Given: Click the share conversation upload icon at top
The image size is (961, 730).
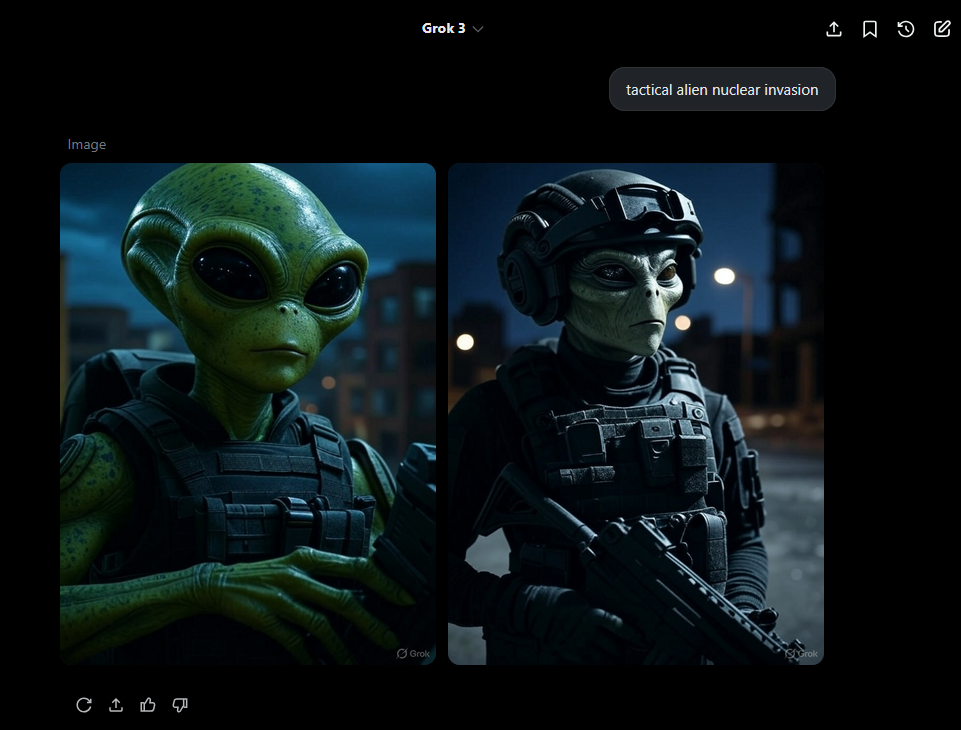Looking at the screenshot, I should (x=834, y=29).
